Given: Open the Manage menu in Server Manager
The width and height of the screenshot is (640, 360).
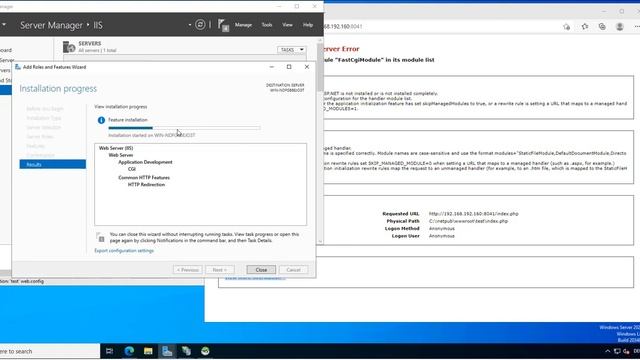Looking at the screenshot, I should click(243, 25).
